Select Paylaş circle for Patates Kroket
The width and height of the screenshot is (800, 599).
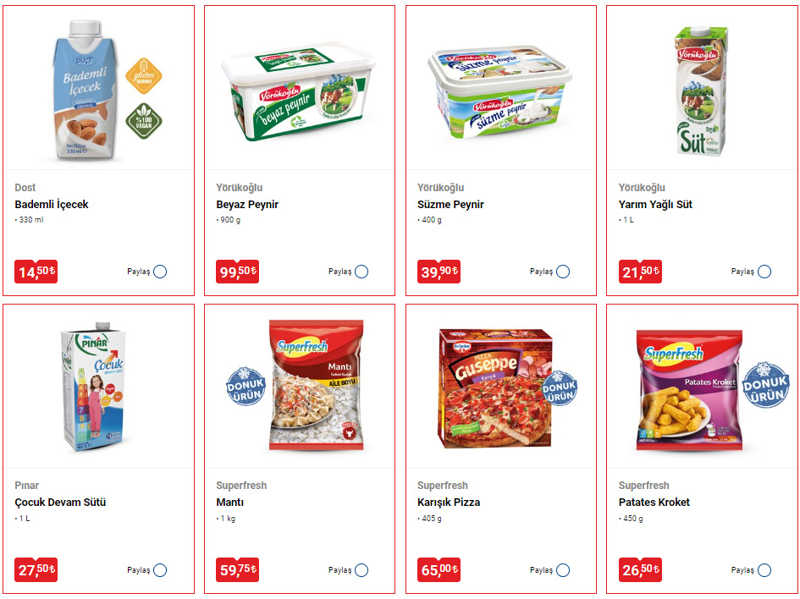(x=764, y=570)
